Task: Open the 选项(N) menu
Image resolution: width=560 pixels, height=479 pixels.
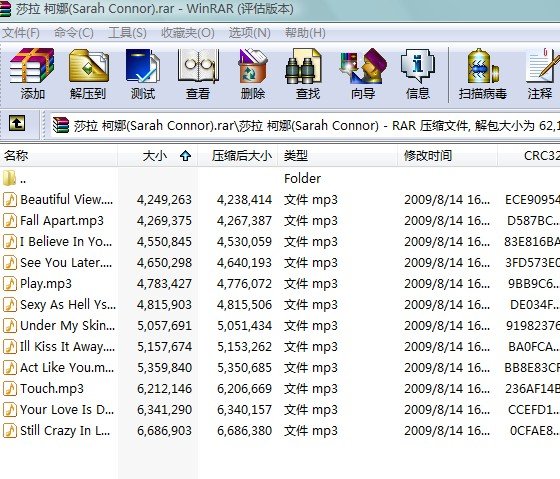Action: coord(249,33)
